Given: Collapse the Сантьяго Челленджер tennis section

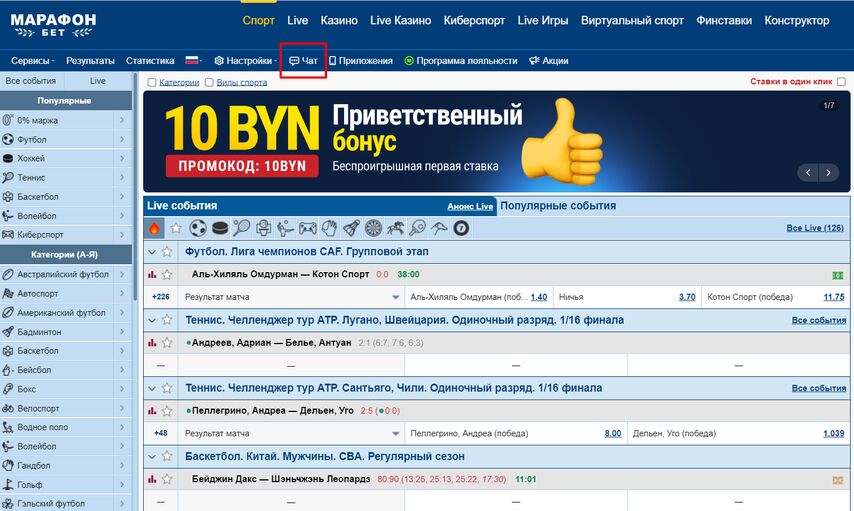Looking at the screenshot, I should click(x=152, y=388).
